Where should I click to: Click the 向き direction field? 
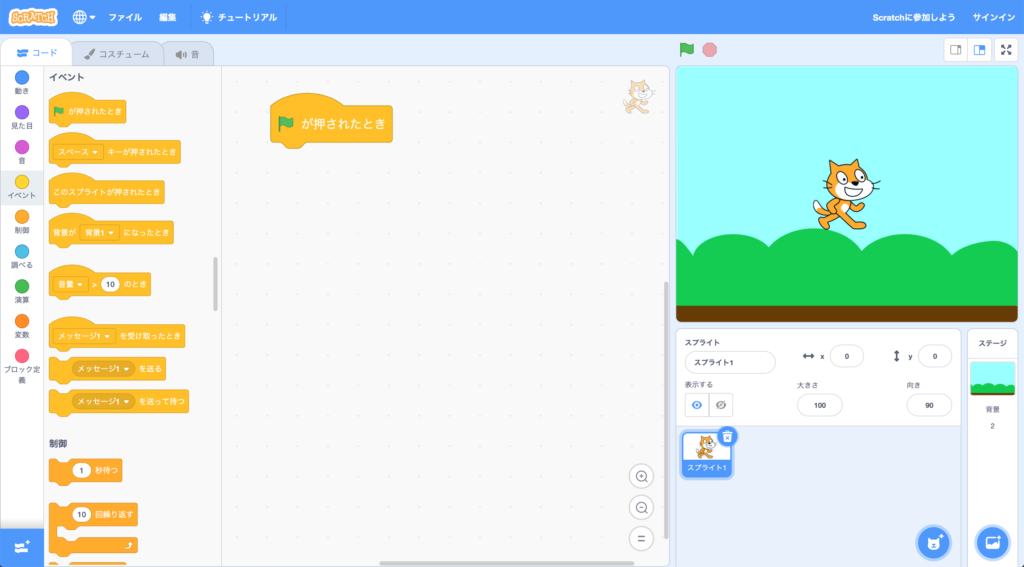tap(929, 405)
